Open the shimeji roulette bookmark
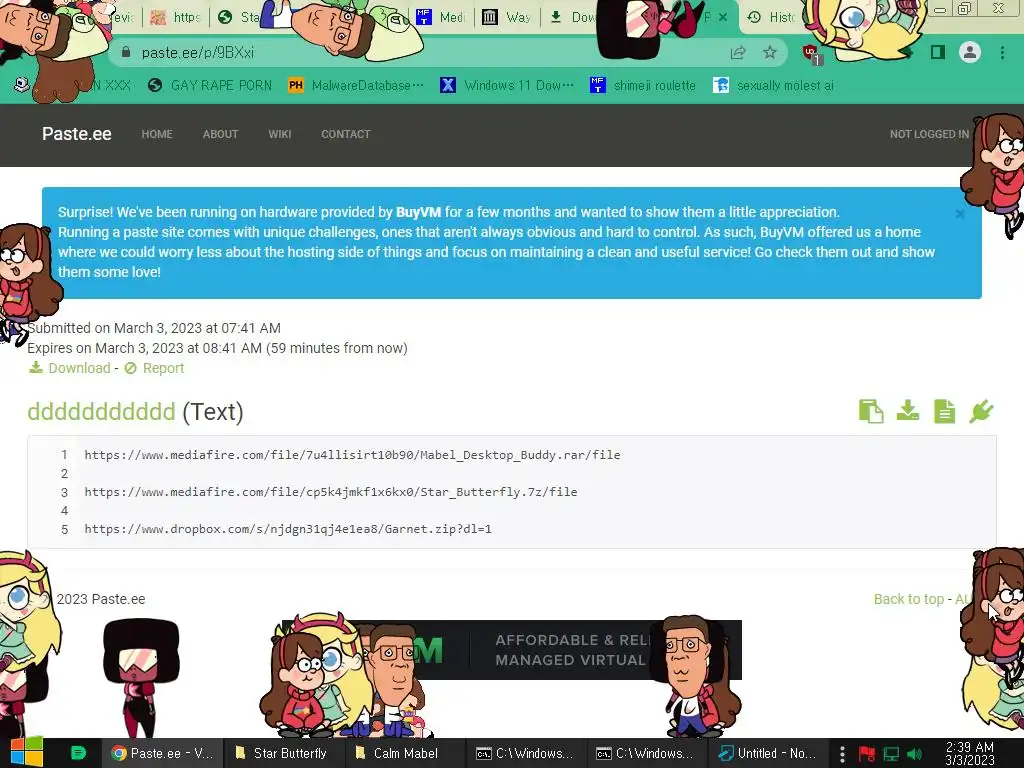The image size is (1024, 768). 643,86
